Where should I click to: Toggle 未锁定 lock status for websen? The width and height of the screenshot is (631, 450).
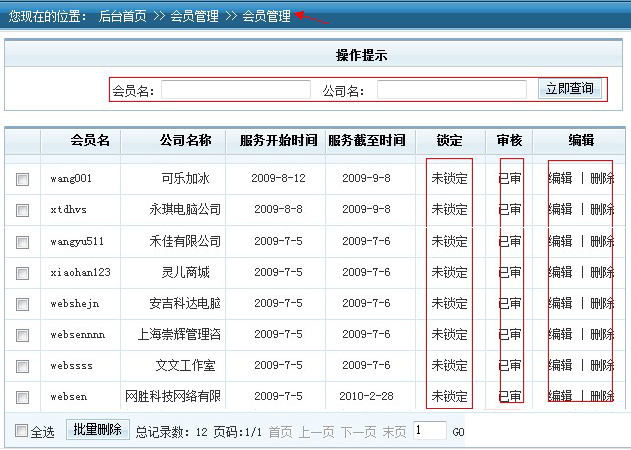[x=450, y=396]
